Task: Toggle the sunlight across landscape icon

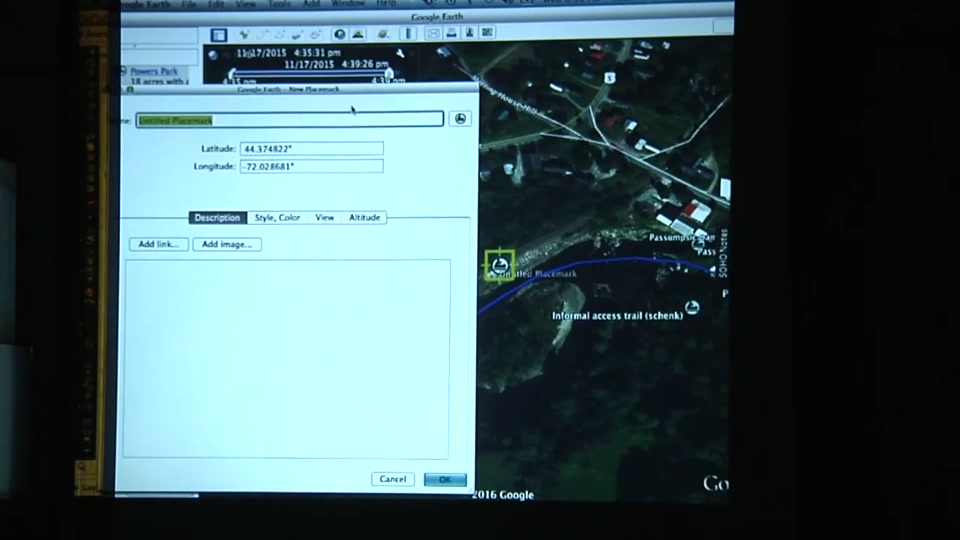Action: tap(358, 34)
